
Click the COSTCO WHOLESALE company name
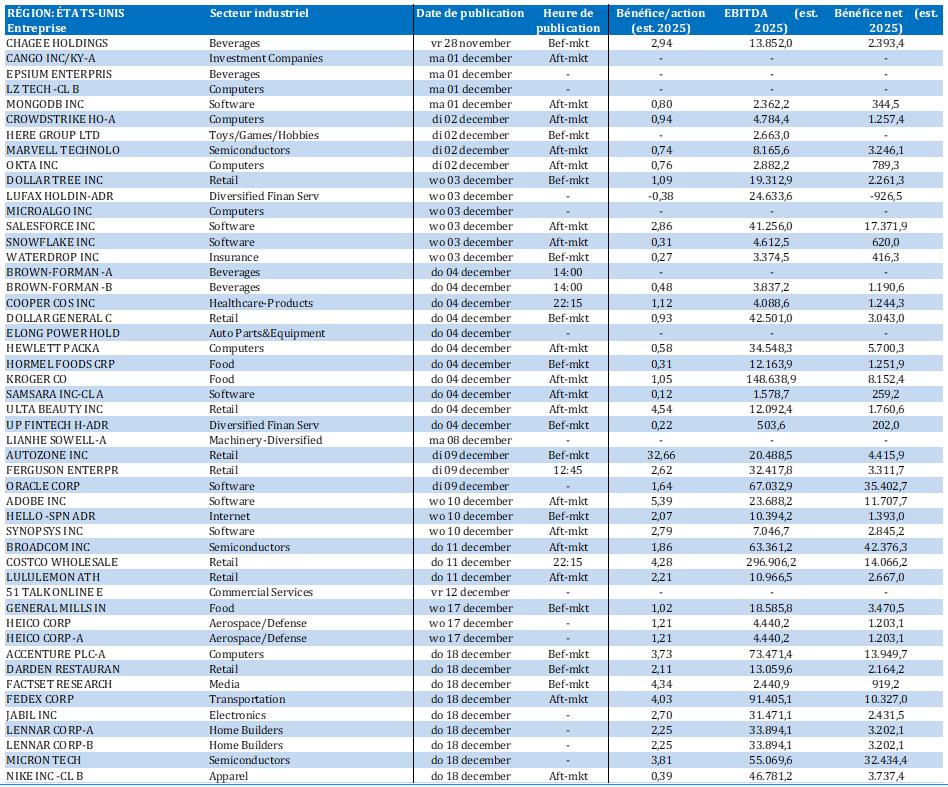(x=62, y=562)
